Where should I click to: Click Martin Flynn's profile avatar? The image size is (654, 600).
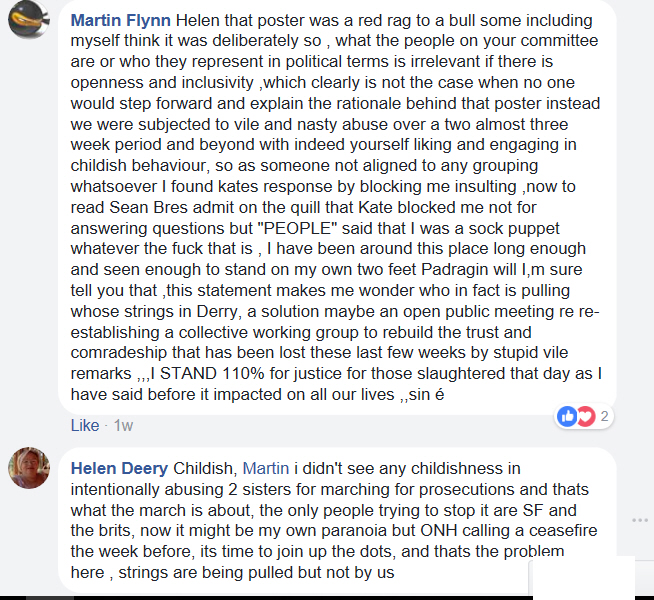click(29, 18)
